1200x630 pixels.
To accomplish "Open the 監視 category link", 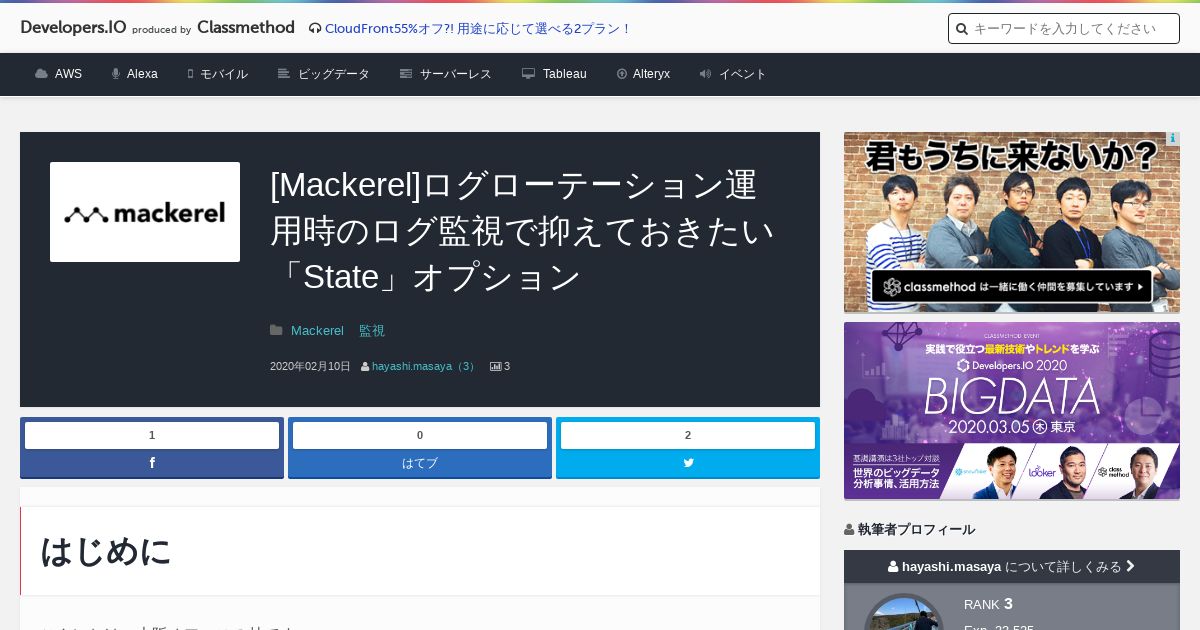I will [x=372, y=330].
